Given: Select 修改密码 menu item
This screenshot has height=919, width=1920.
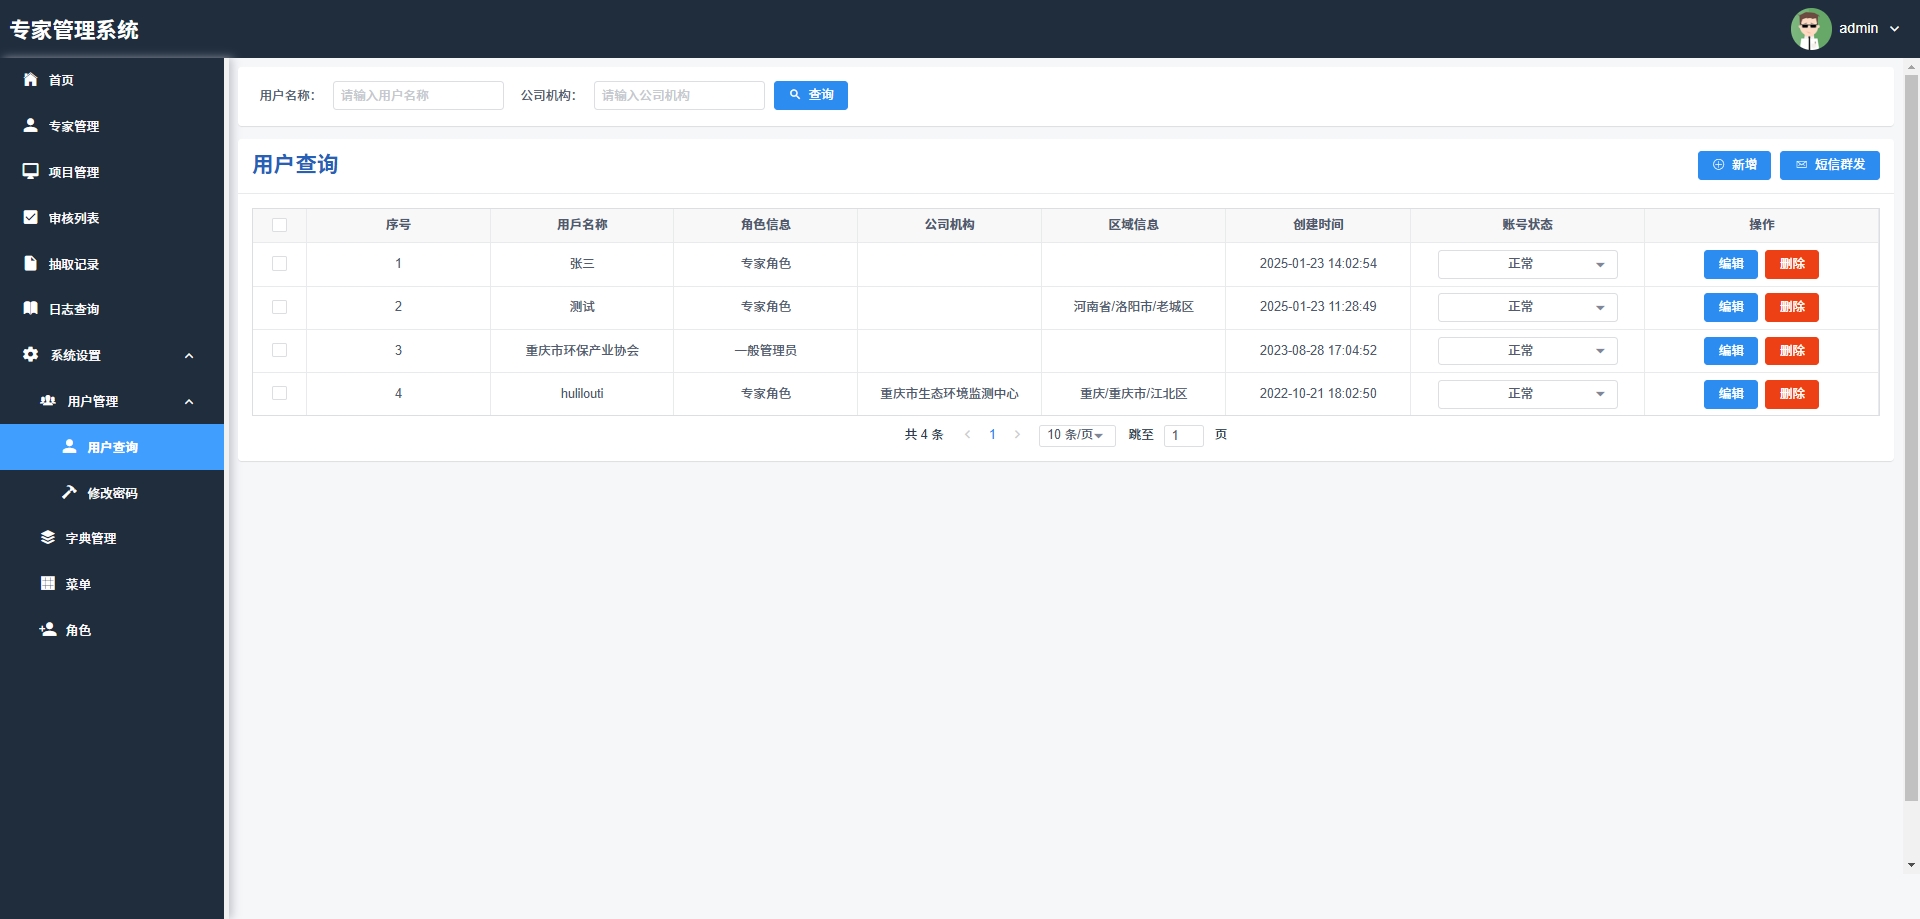Looking at the screenshot, I should pos(112,493).
